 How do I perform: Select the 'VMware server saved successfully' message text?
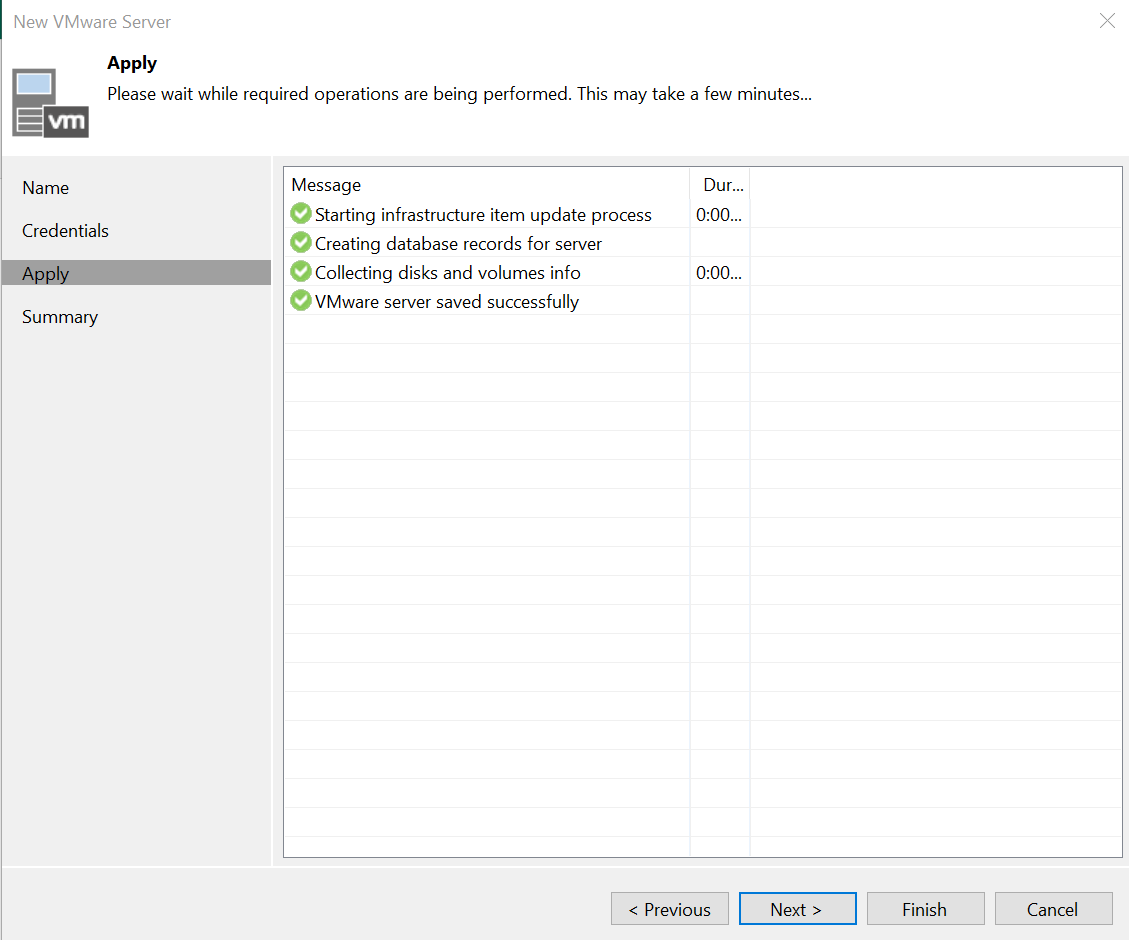(x=446, y=302)
